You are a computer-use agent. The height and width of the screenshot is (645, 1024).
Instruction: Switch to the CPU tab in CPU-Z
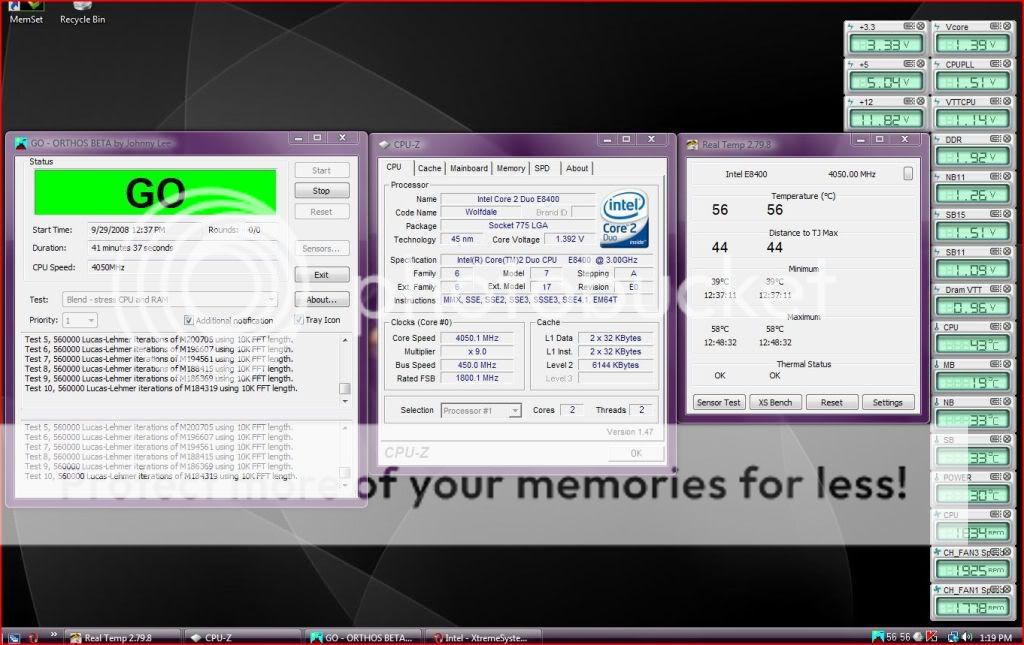pyautogui.click(x=394, y=167)
